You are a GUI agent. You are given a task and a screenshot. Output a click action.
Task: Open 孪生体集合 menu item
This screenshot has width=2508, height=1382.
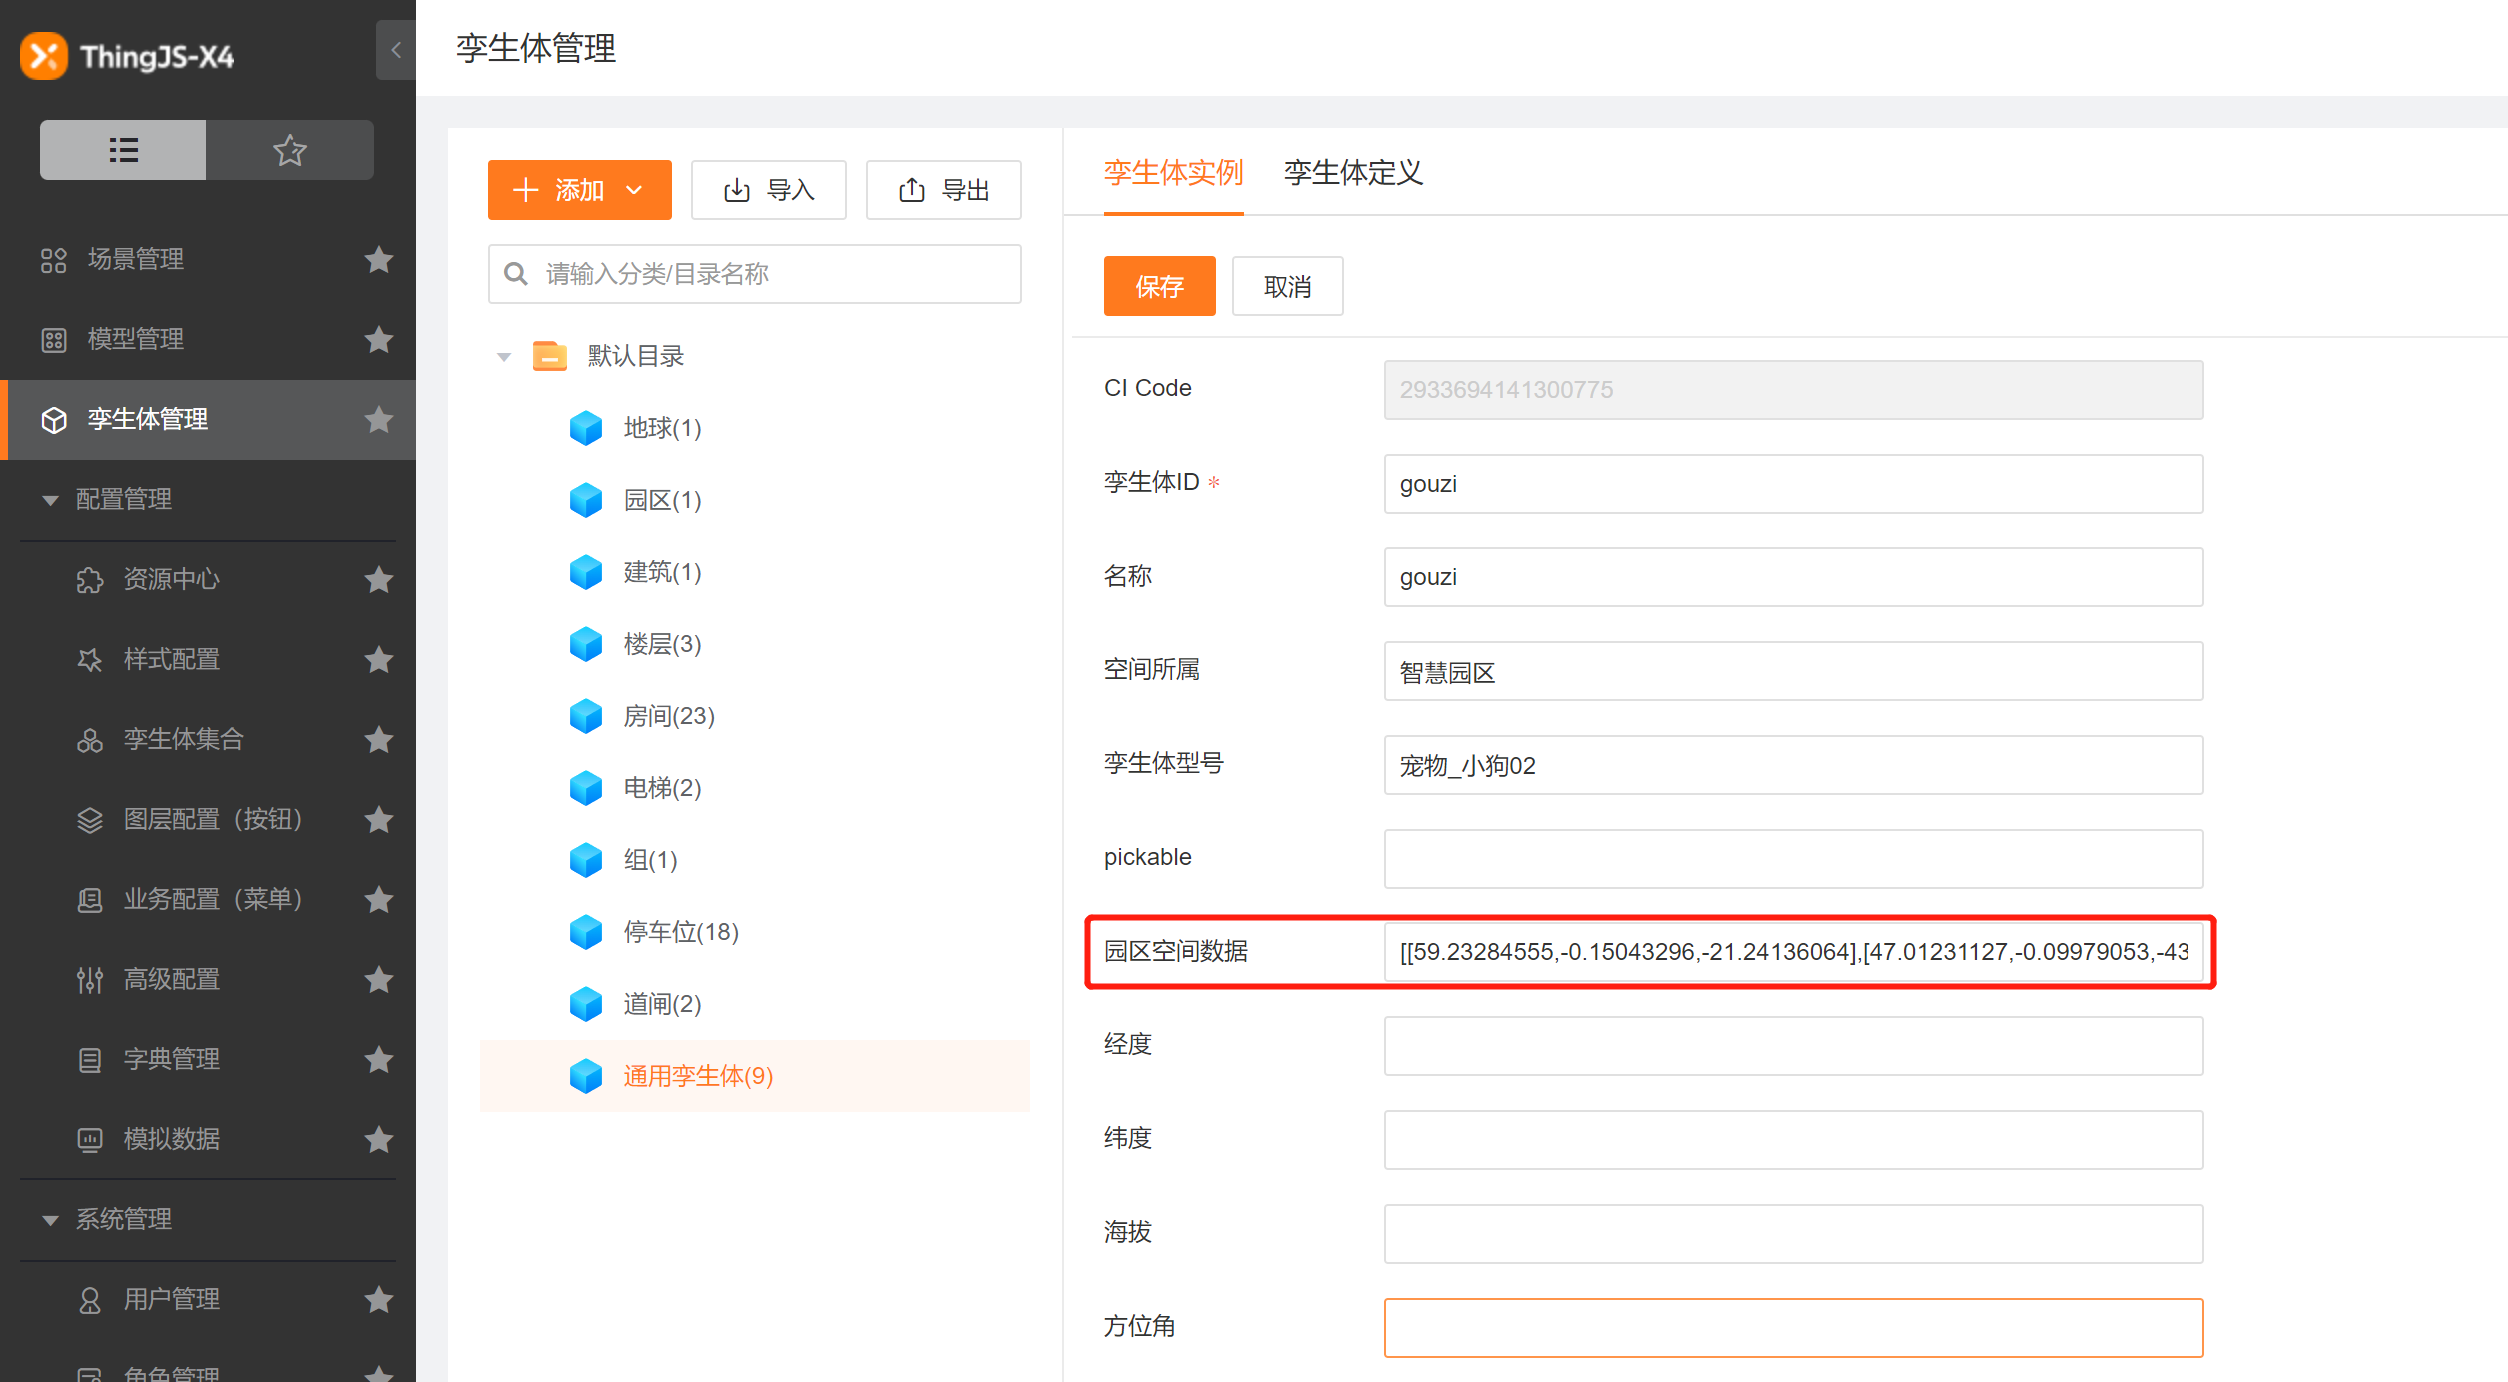coord(184,739)
